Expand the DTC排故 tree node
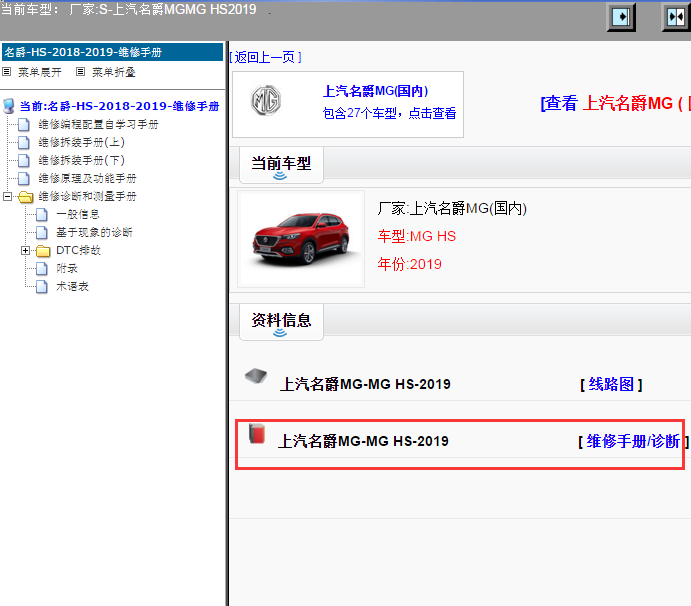The height and width of the screenshot is (606, 691). coord(25,250)
